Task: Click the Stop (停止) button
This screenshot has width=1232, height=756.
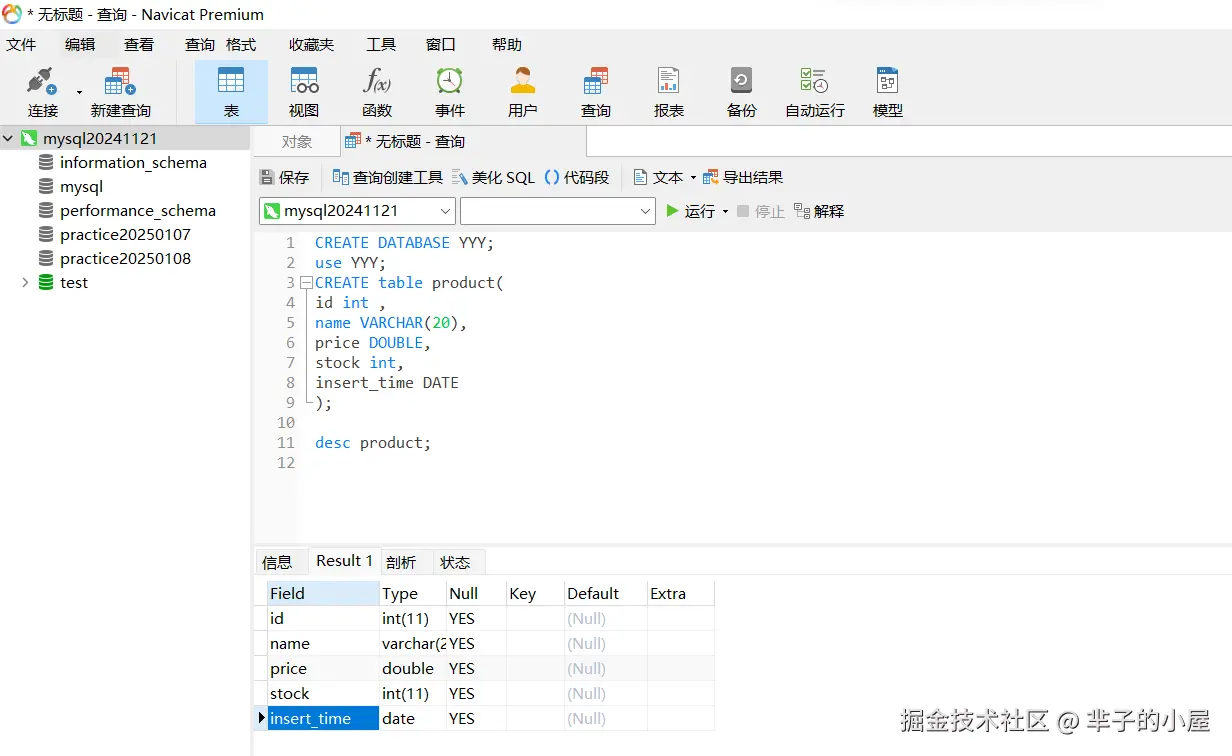Action: (x=761, y=211)
